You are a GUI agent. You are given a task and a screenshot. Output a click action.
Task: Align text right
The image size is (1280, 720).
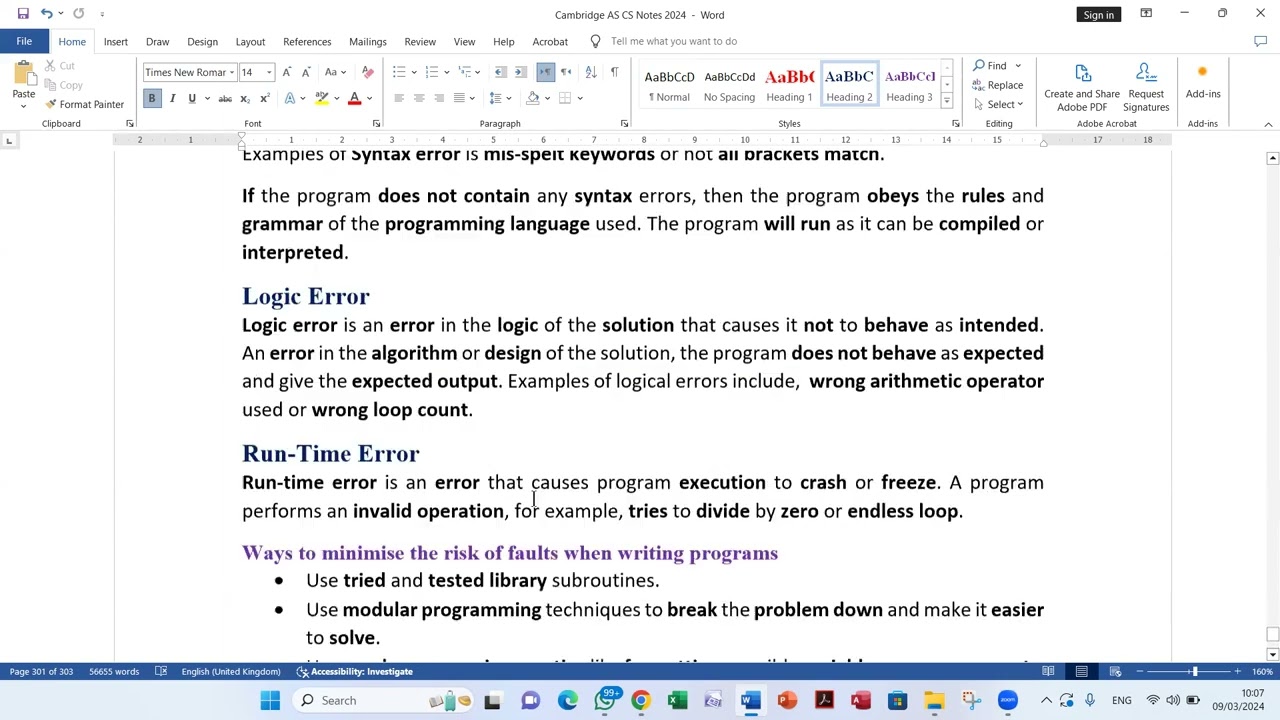tap(438, 98)
